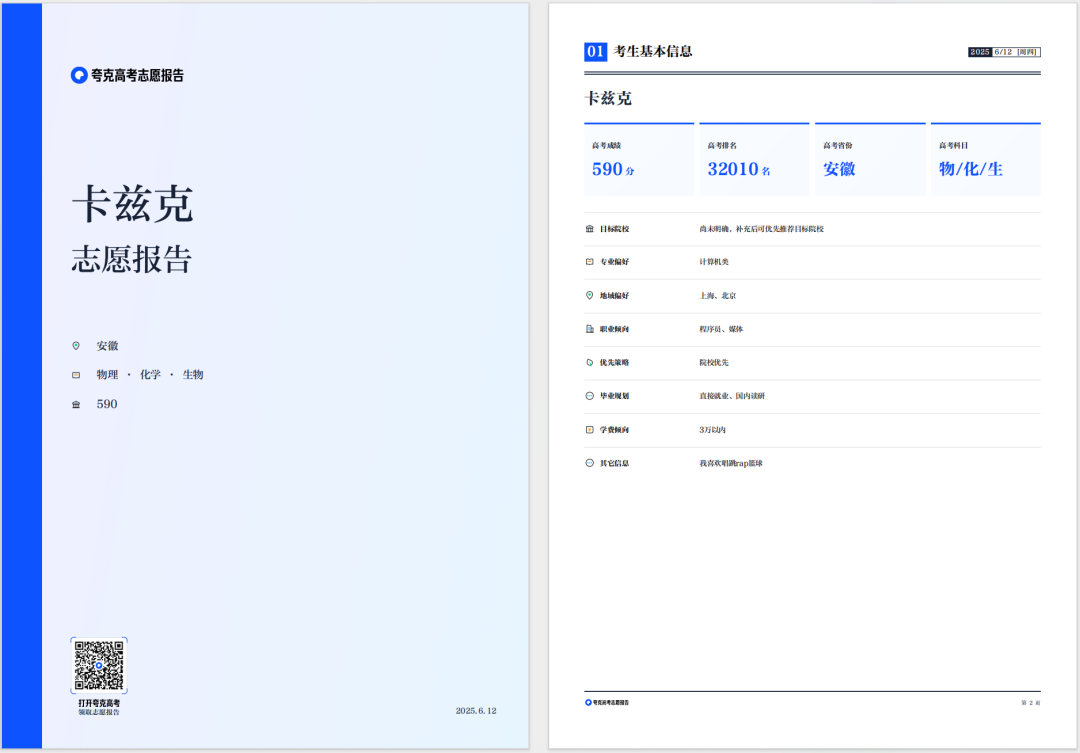Click the 高考科目 物/化/生 card
Viewport: 1080px width, 753px height.
pos(985,158)
